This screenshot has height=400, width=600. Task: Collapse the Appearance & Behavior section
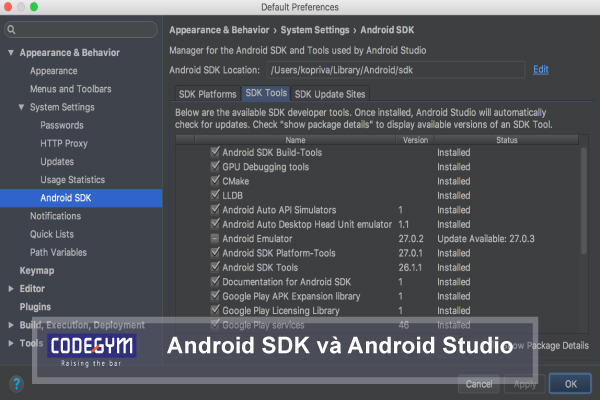tap(11, 53)
